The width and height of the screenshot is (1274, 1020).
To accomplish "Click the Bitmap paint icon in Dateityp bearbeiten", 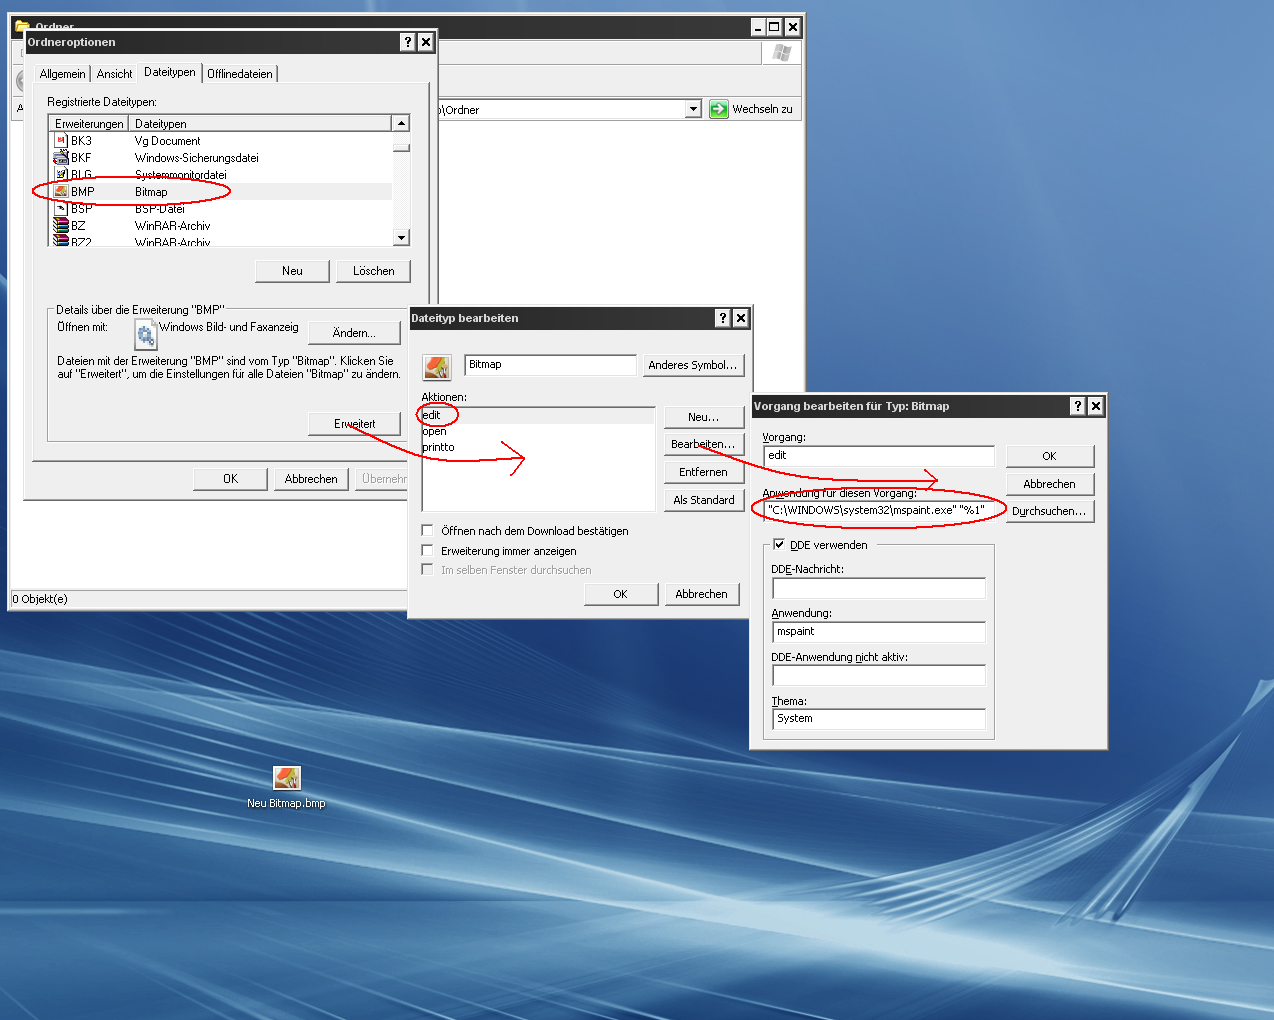I will tap(437, 367).
